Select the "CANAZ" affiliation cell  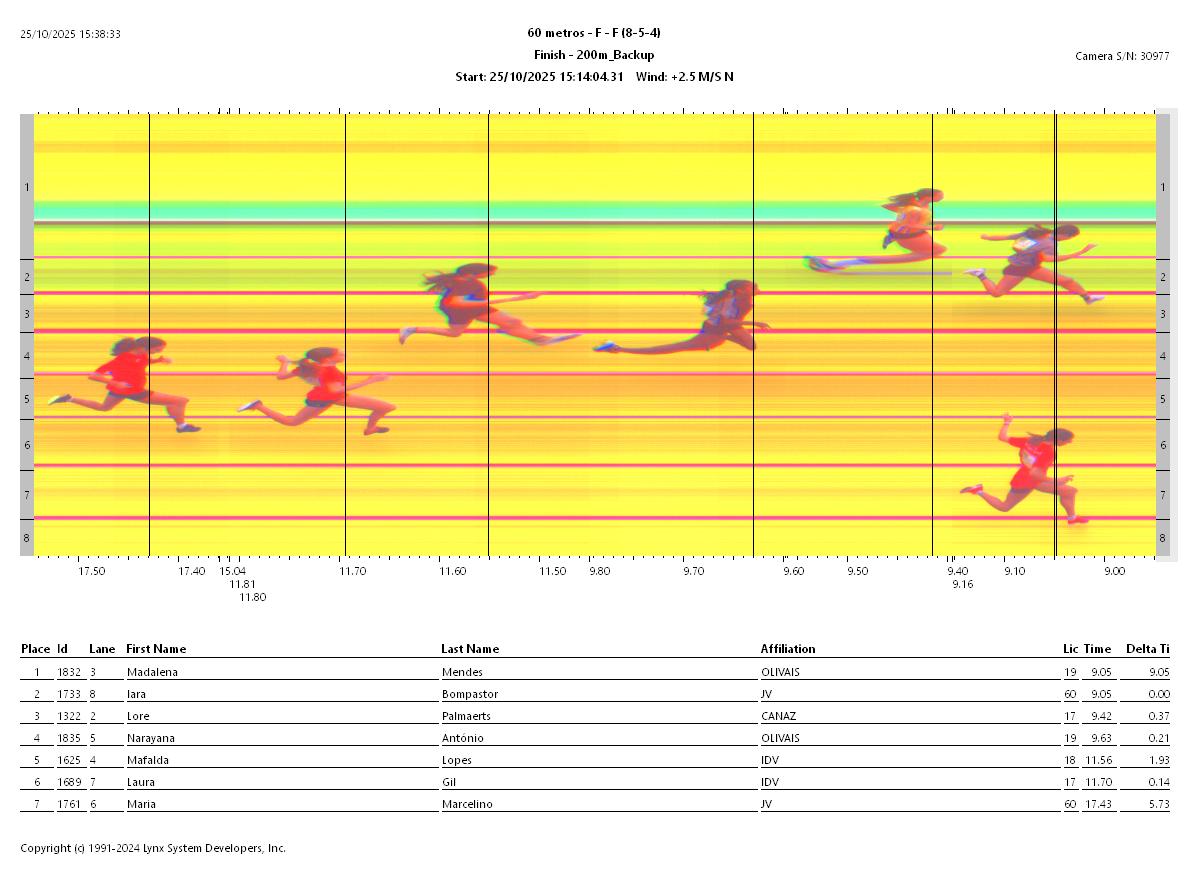coord(779,716)
